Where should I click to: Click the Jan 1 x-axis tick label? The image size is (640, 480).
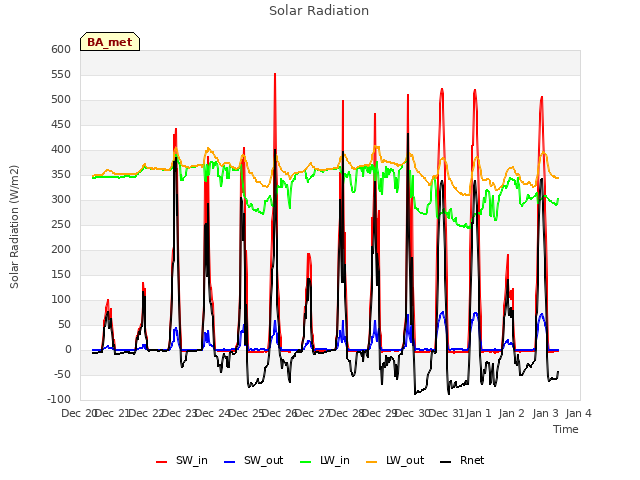[x=478, y=413]
